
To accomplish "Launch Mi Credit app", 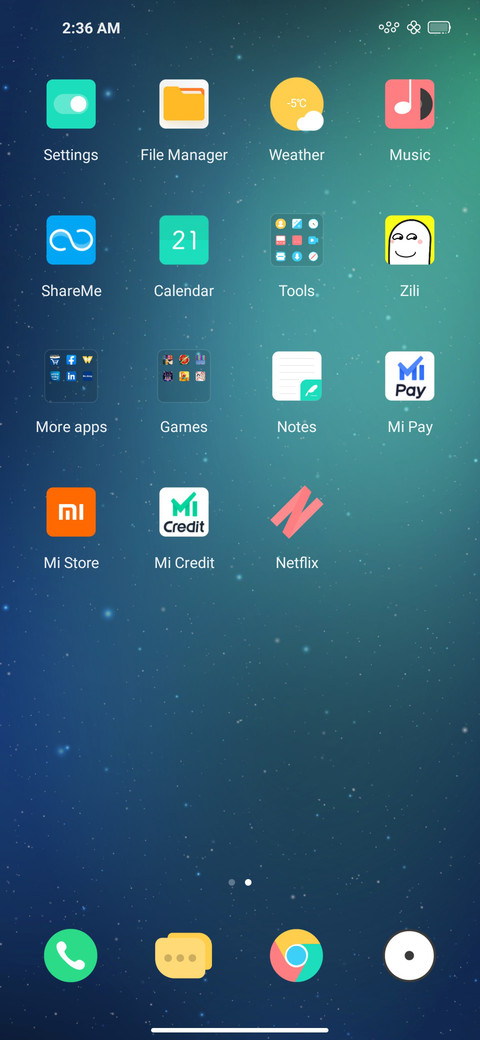I will pos(184,512).
